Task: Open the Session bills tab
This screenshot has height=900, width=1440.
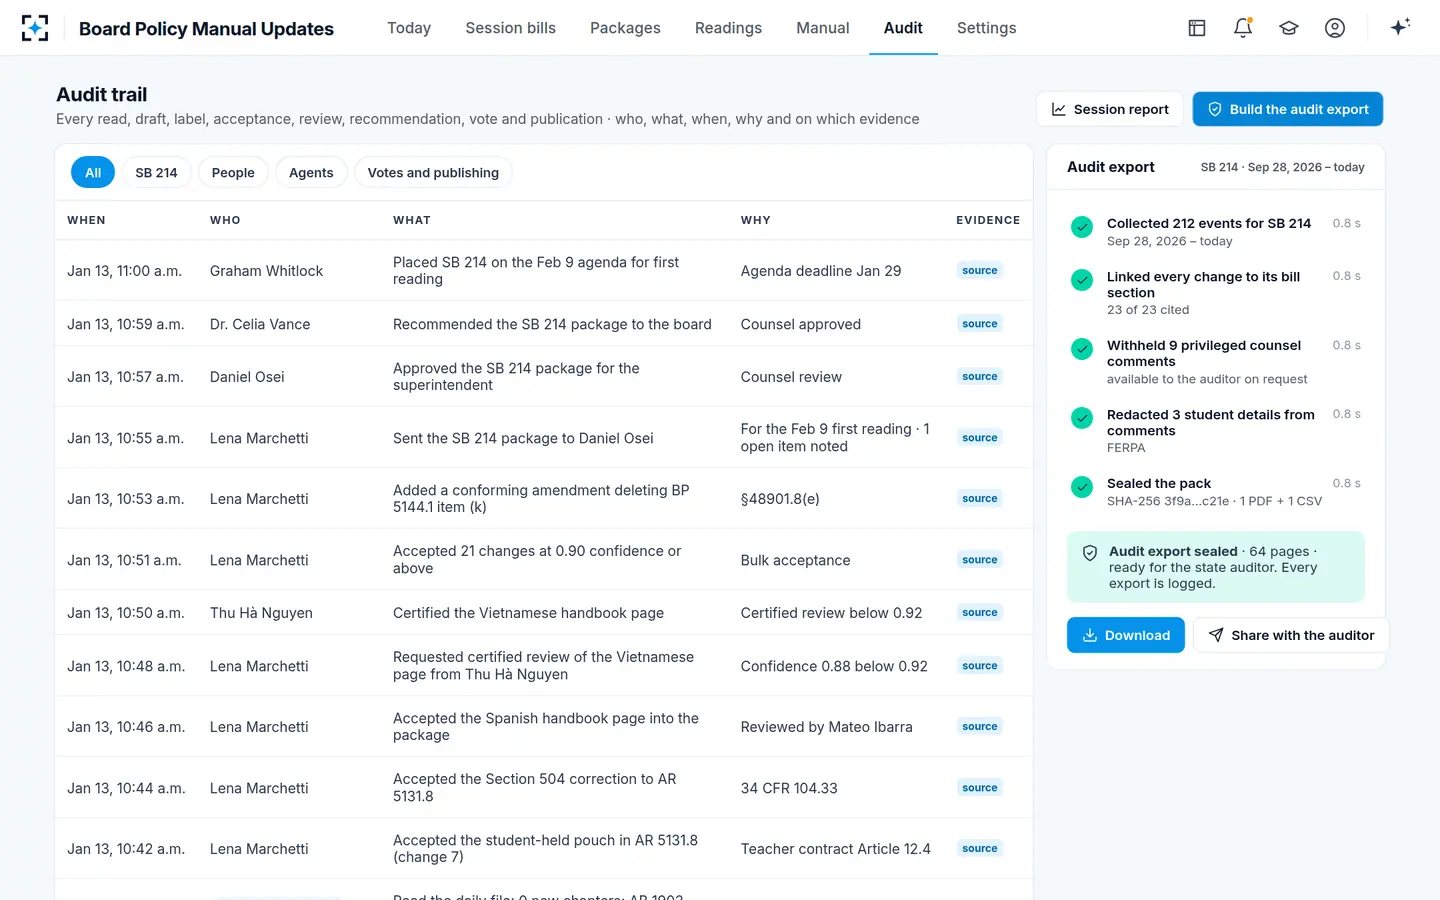Action: point(510,28)
